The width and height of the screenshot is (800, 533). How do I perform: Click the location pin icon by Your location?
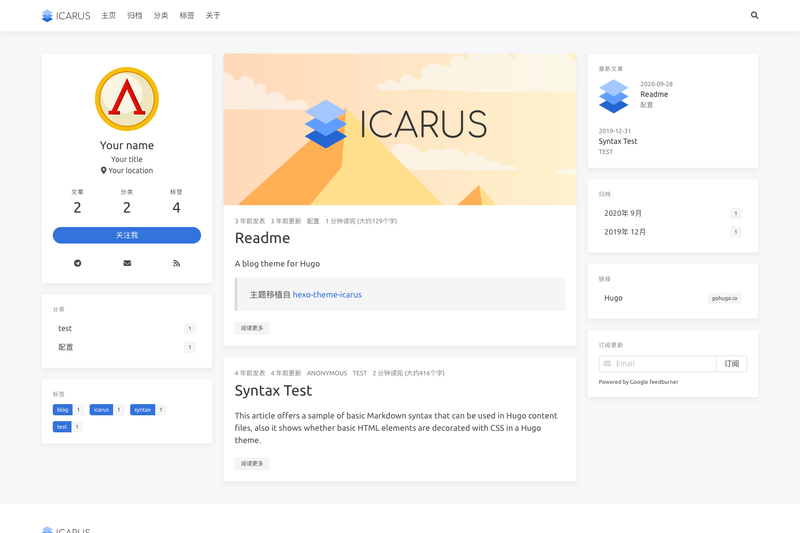(104, 170)
